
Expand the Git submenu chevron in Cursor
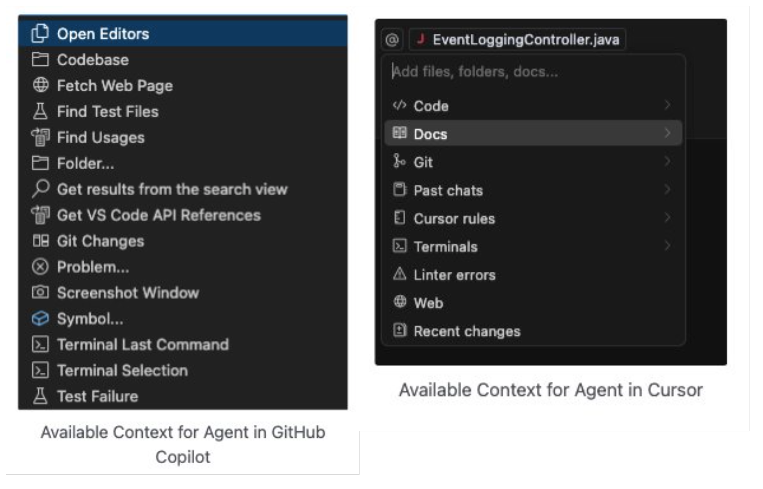(668, 161)
